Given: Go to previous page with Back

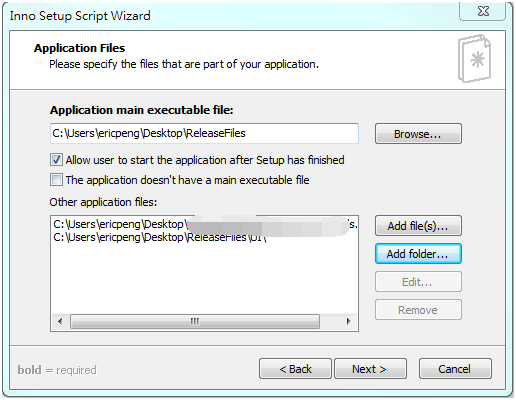Looking at the screenshot, I should (295, 369).
